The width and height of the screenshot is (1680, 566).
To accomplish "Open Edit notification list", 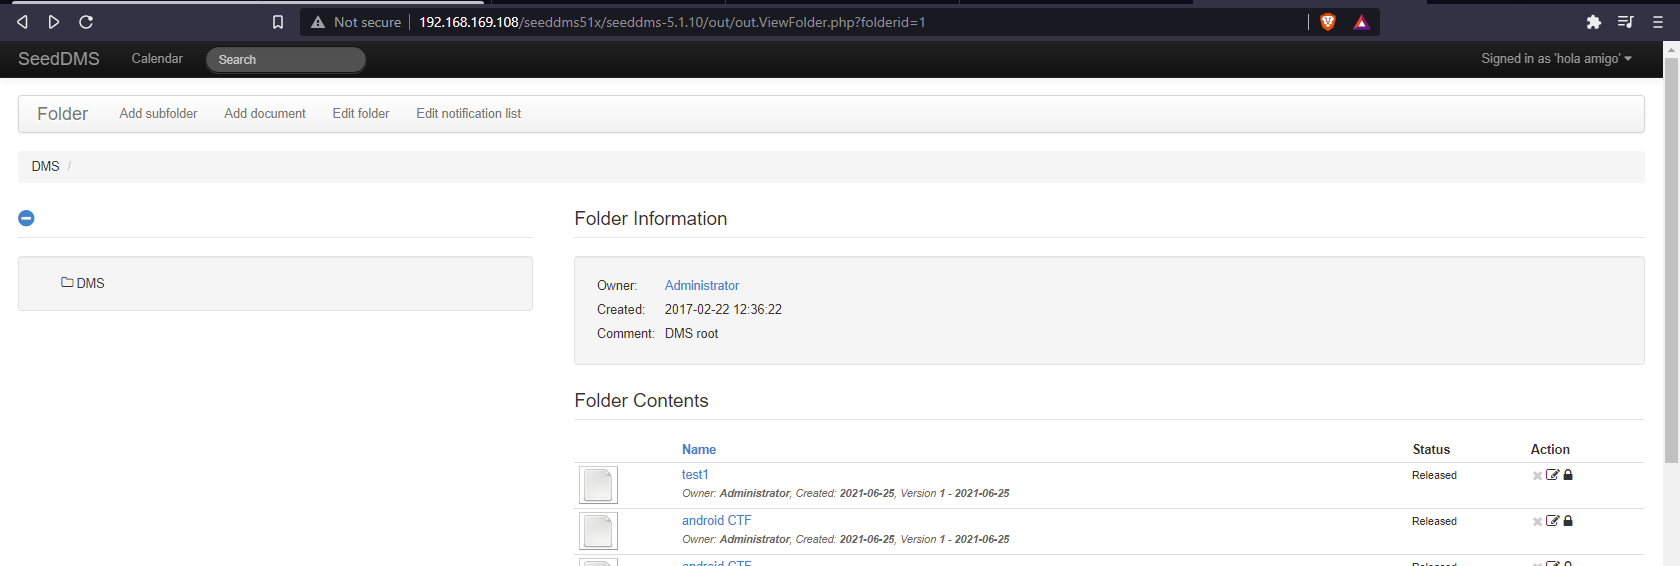I will (468, 114).
